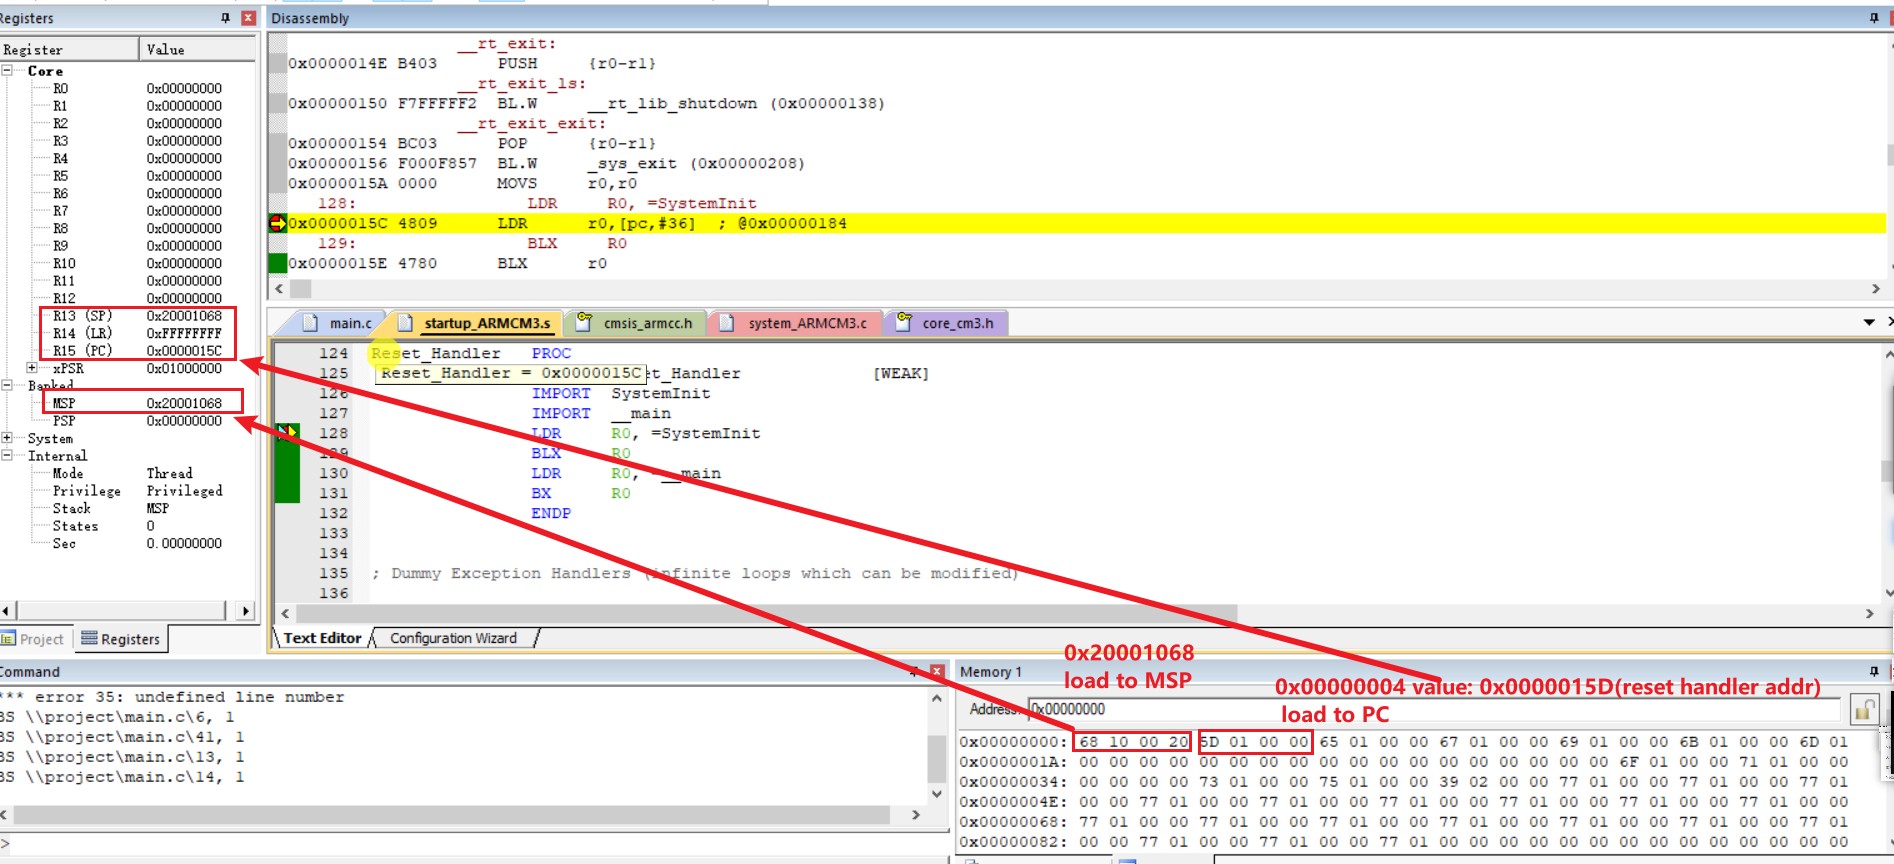The height and width of the screenshot is (864, 1894).
Task: Click the pushpin icon of the Memory 1 window
Action: [1874, 671]
